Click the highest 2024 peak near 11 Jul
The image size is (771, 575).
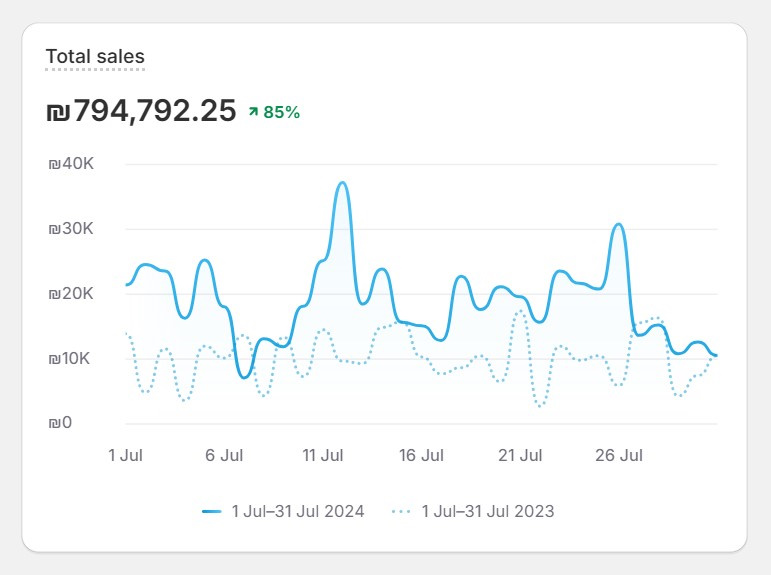coord(342,183)
